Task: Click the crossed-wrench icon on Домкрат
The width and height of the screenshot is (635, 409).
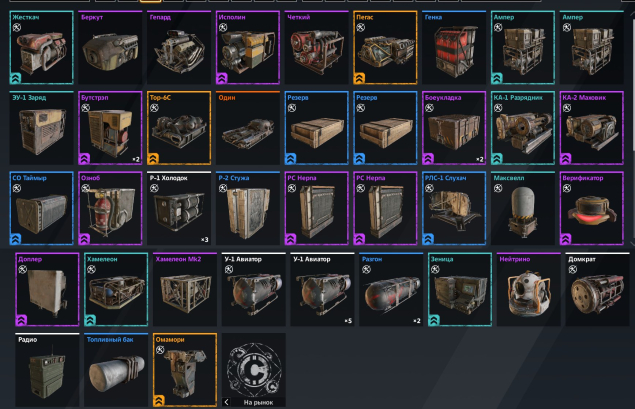Action: click(573, 270)
